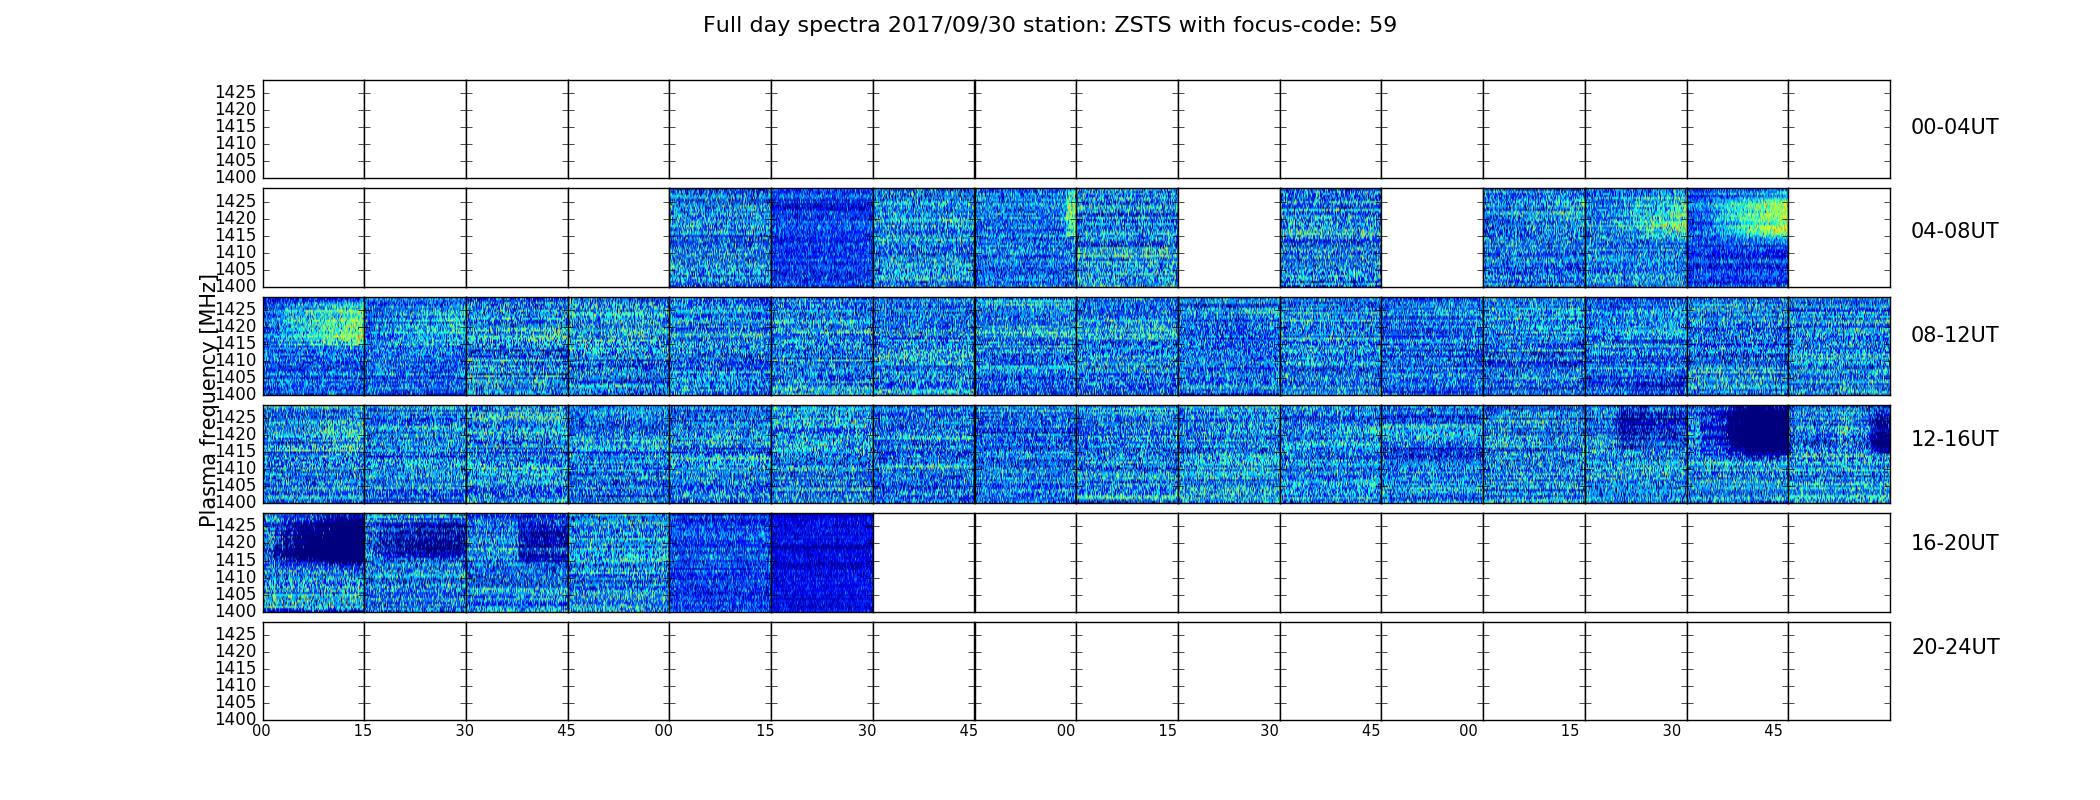Click the 1415 tick label in 20-24UT row
The height and width of the screenshot is (800, 2100).
tap(236, 668)
